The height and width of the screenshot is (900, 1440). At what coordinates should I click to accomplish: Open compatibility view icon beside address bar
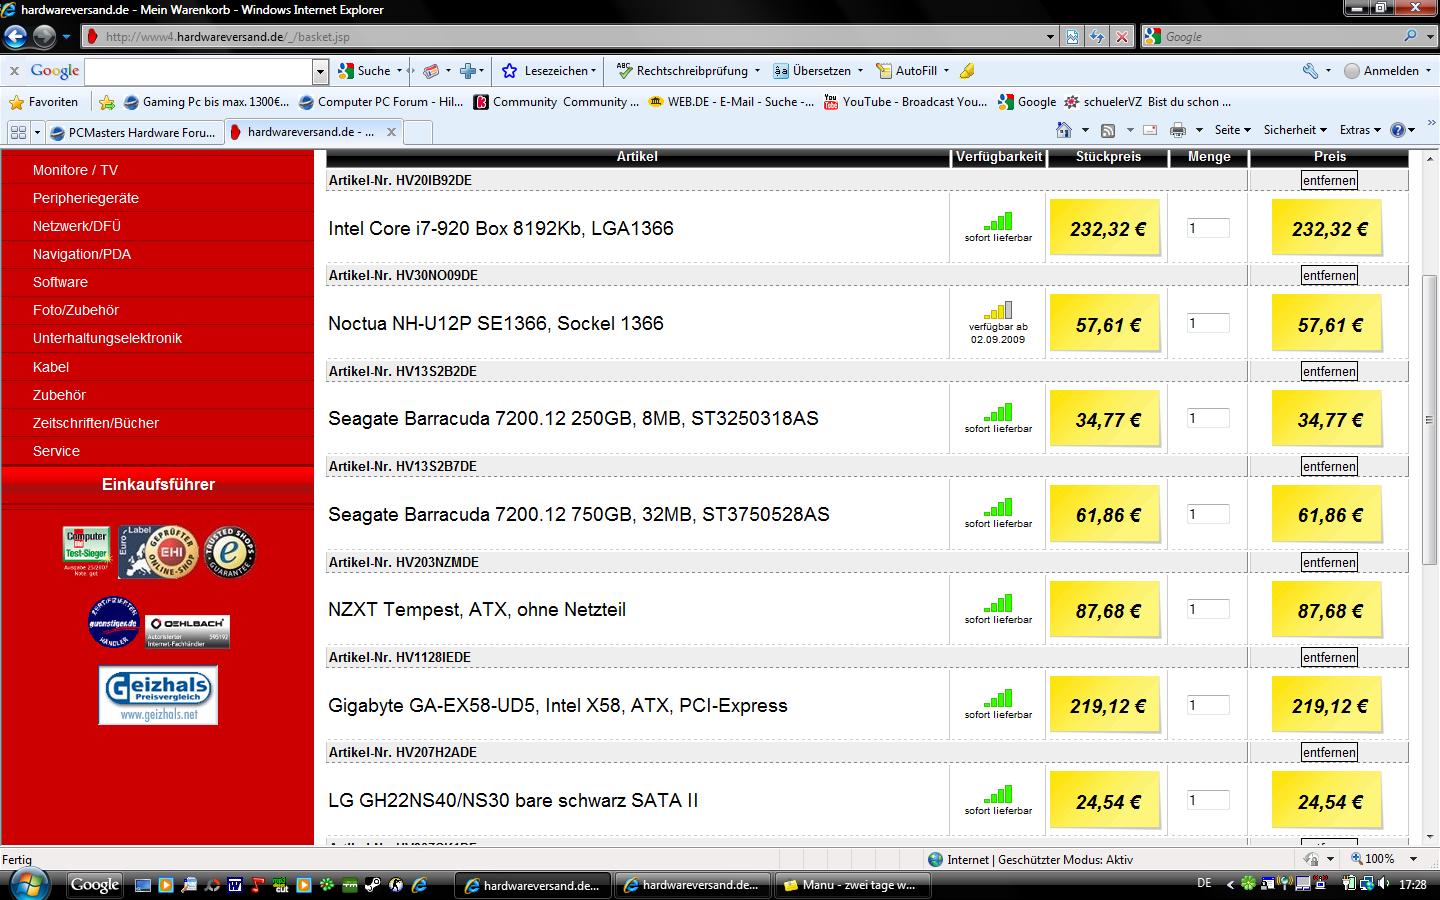click(1072, 37)
